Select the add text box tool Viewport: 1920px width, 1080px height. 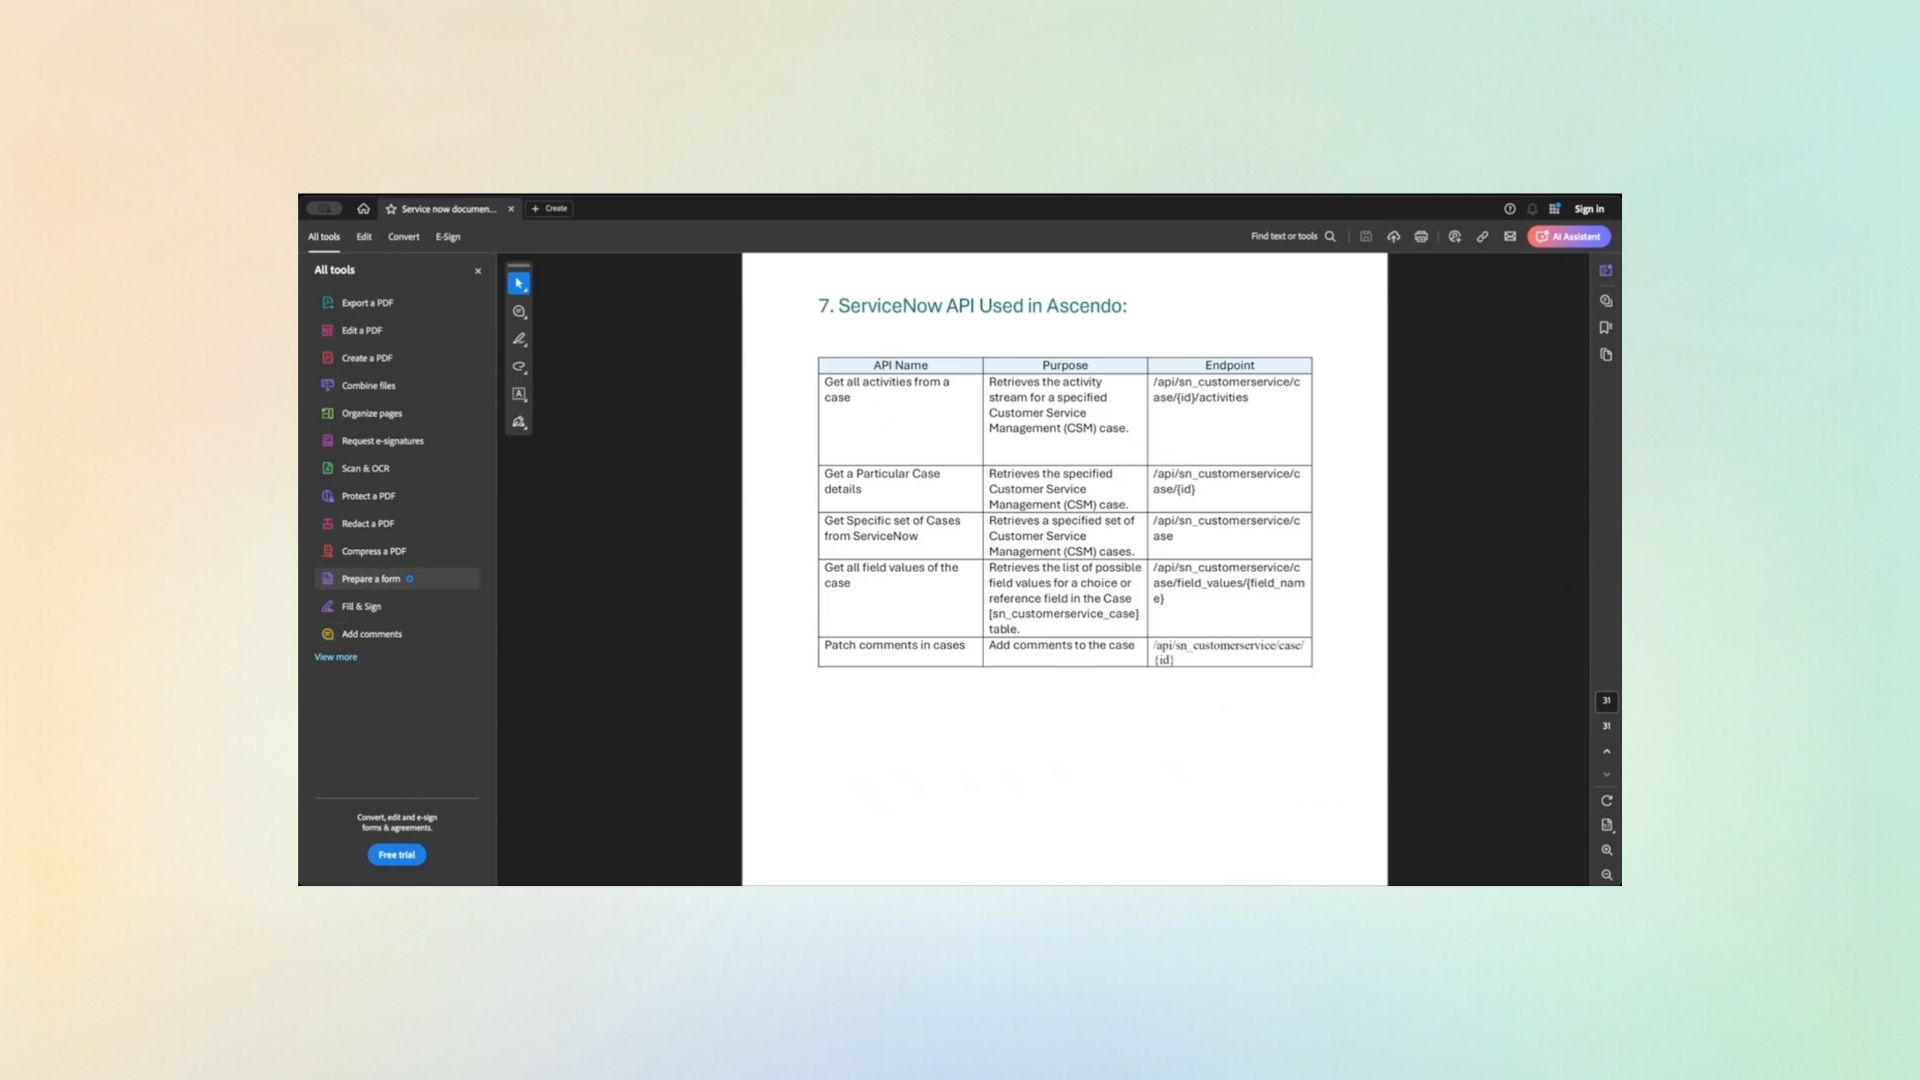point(519,394)
